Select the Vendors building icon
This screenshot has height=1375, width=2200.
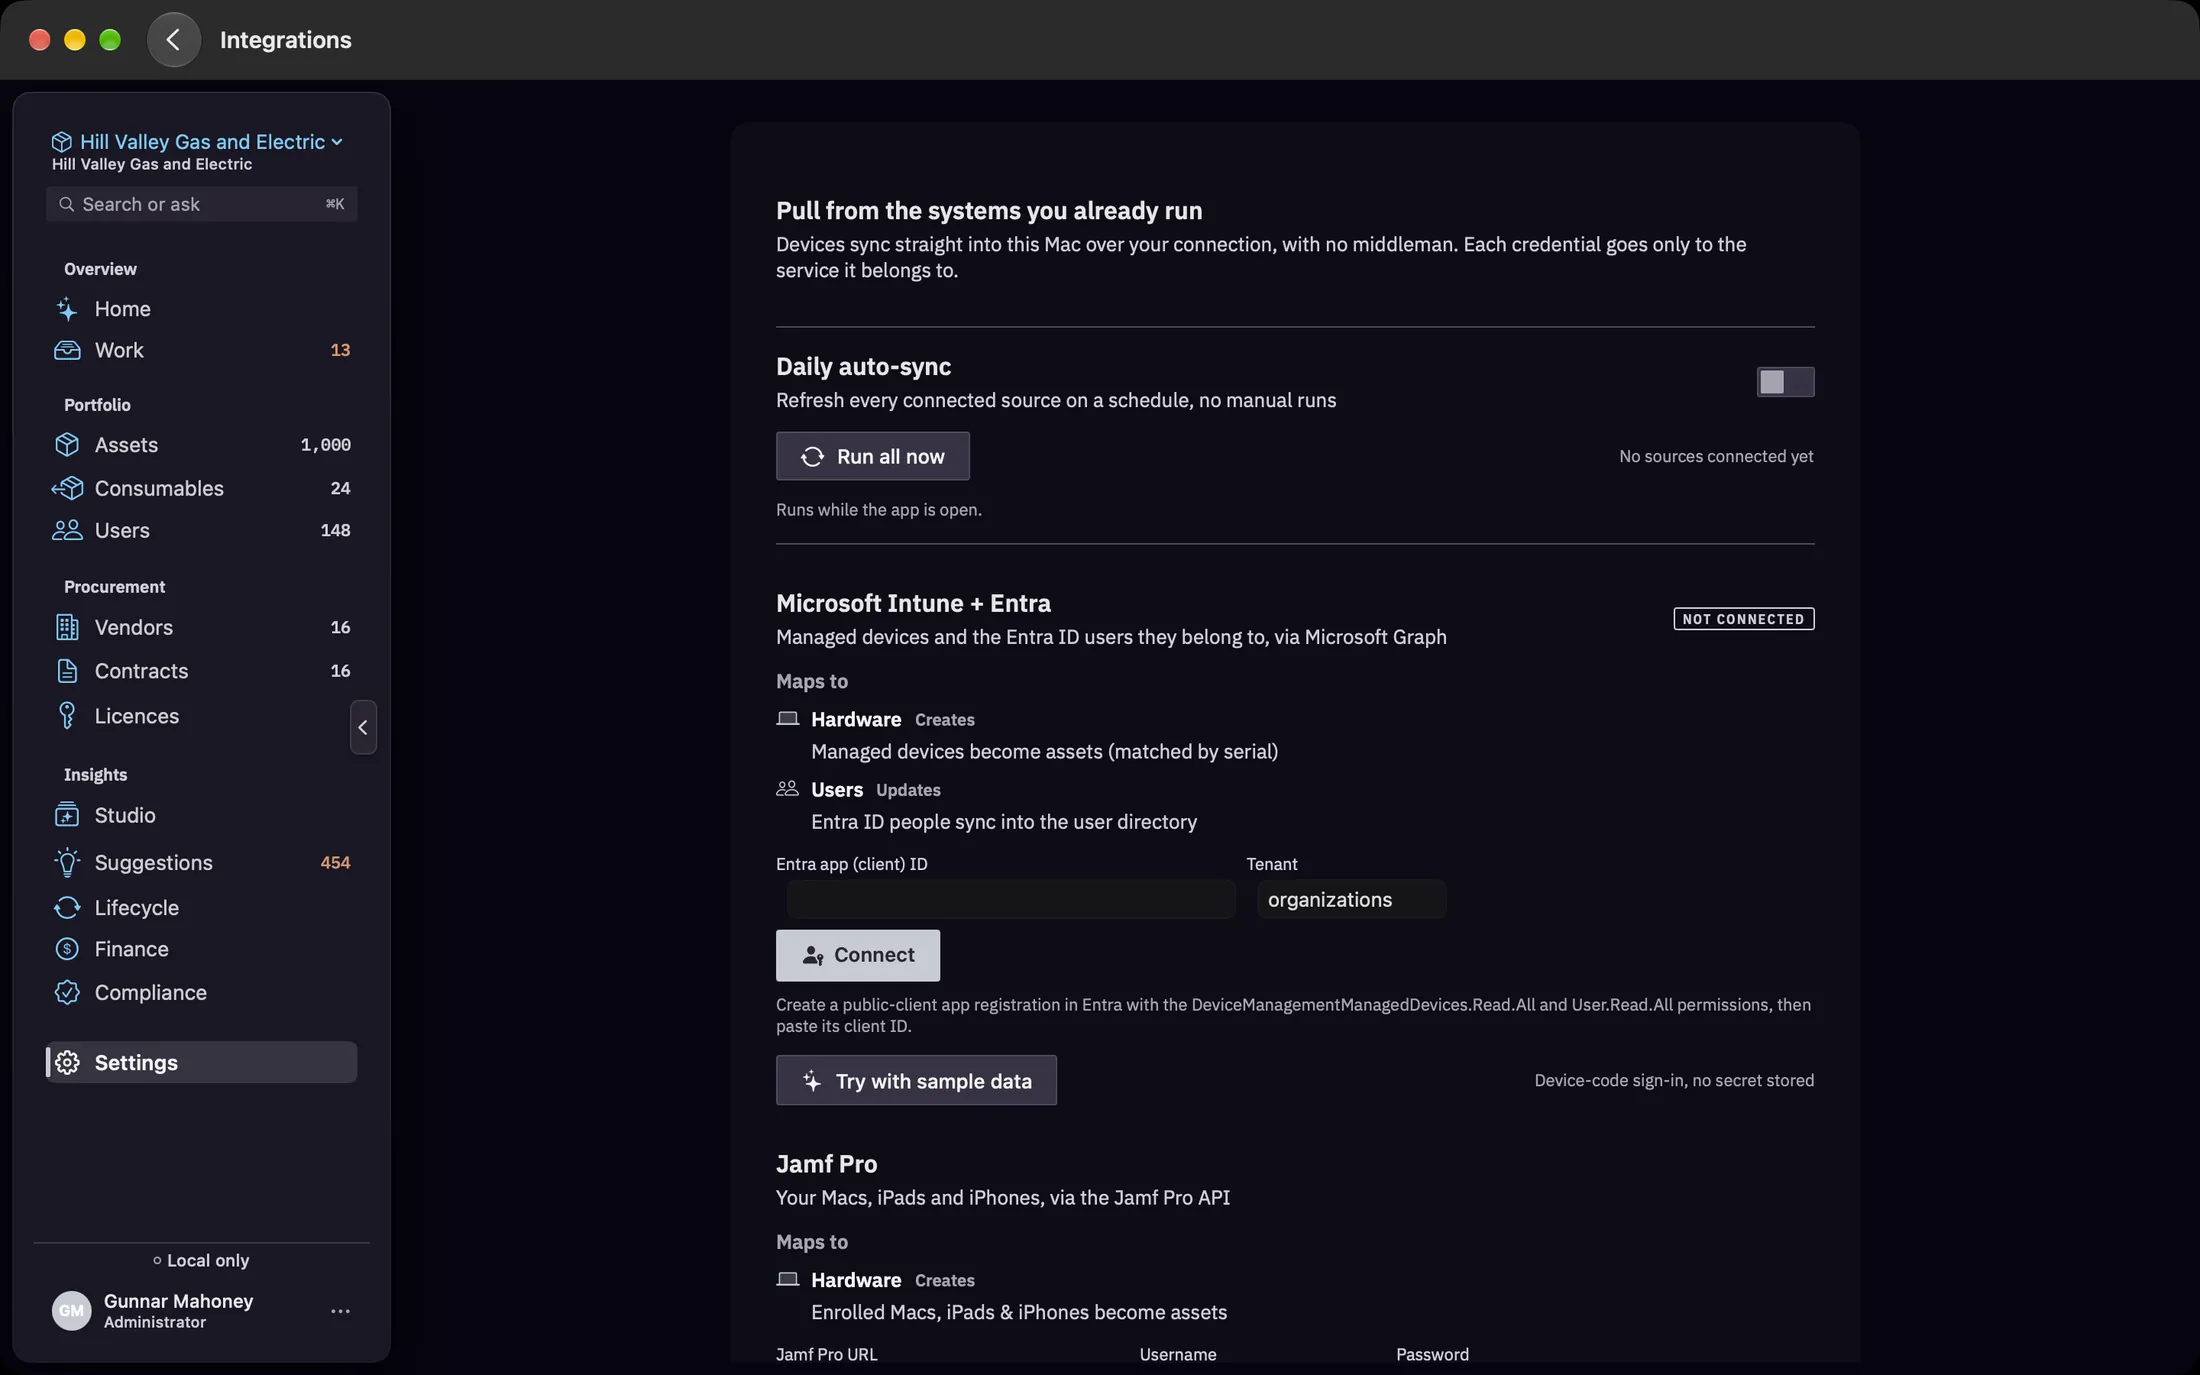point(67,627)
